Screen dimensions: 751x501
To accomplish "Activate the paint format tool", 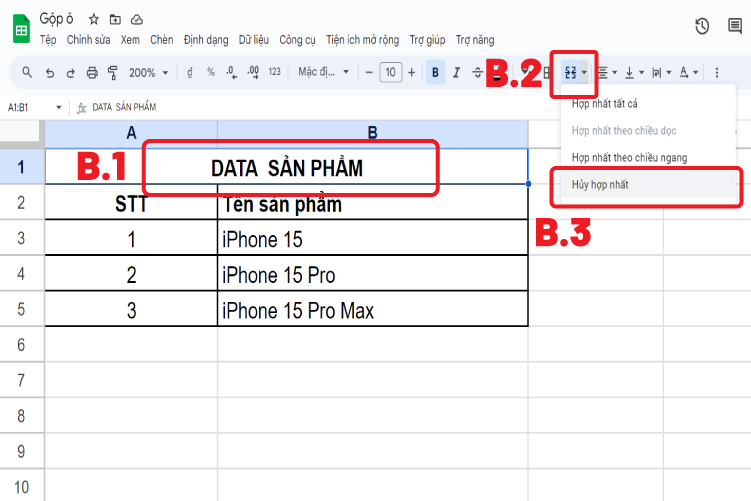I will coord(113,73).
